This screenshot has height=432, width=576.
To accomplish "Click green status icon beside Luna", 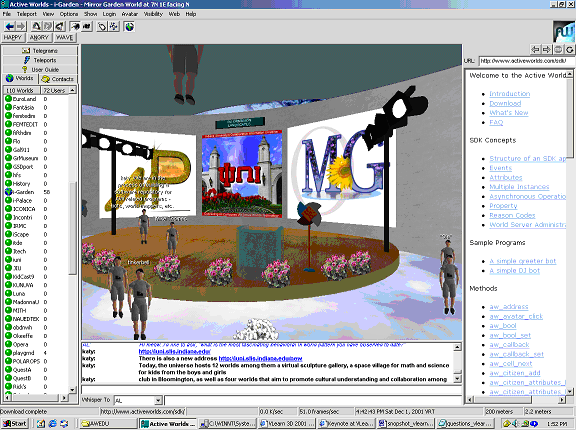I will pyautogui.click(x=8, y=294).
